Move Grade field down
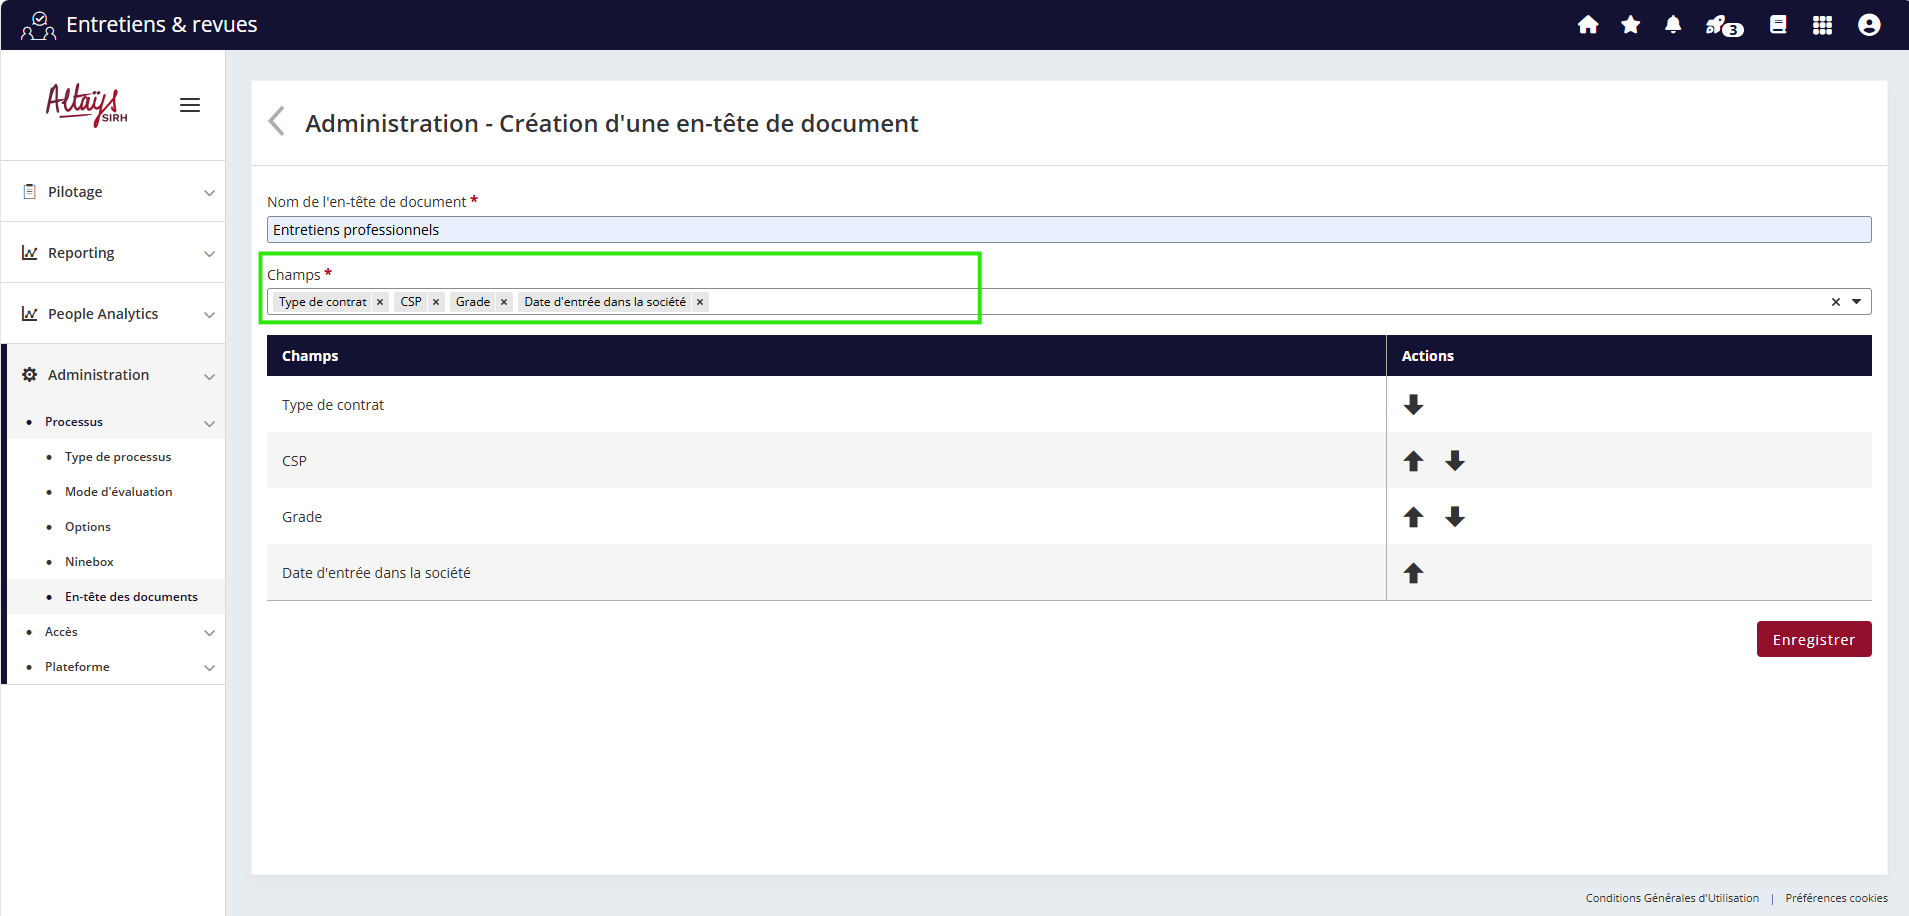 point(1455,517)
